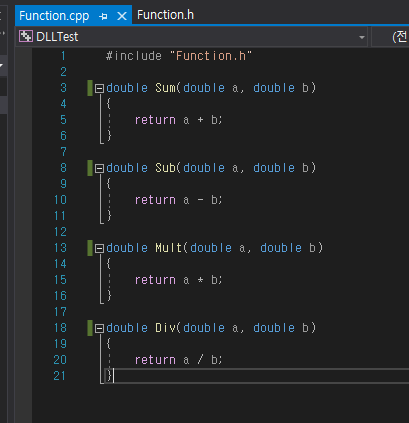Click the include "Function.h" string
409x423 pixels.
(x=211, y=56)
